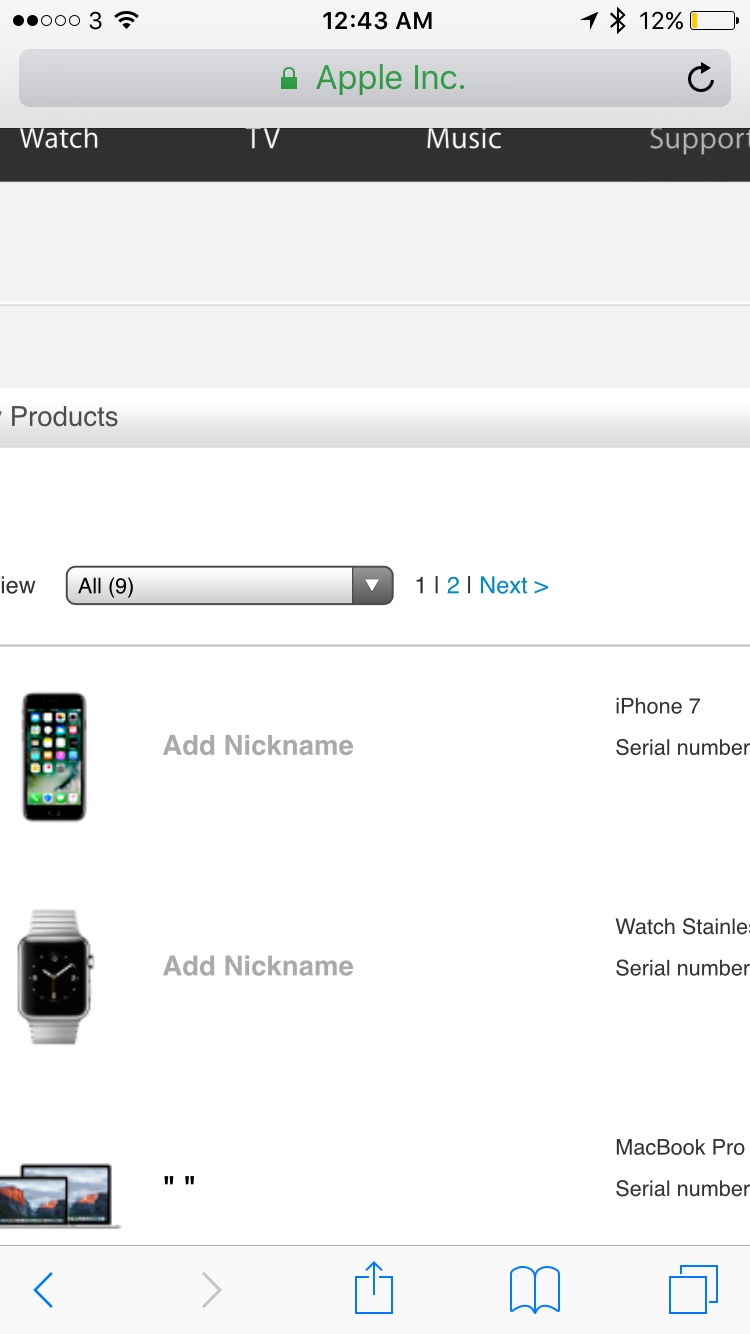This screenshot has height=1334, width=750.
Task: Open the TV navigation item
Action: [x=263, y=139]
